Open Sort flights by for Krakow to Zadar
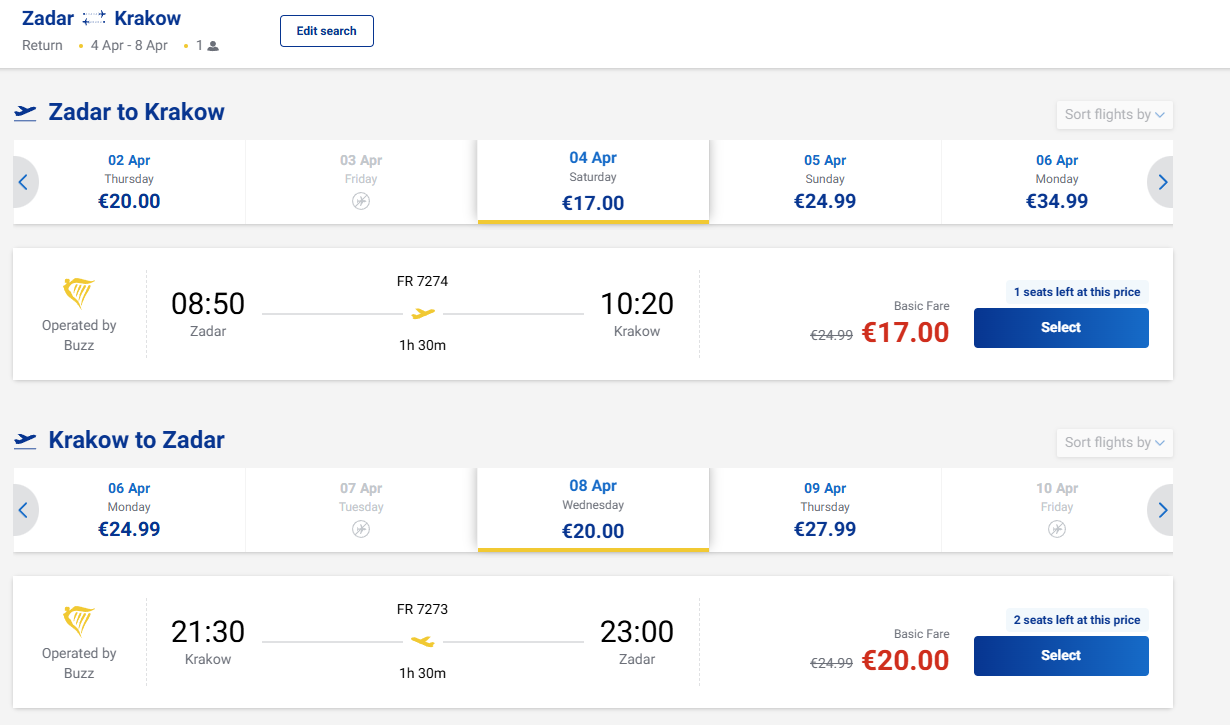The width and height of the screenshot is (1230, 725). 1114,443
